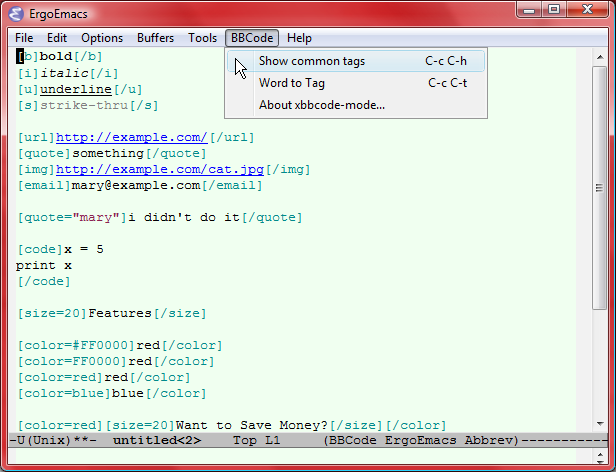Viewport: 616px width, 472px height.
Task: Close the BBCode menu in menu bar
Action: [x=252, y=38]
